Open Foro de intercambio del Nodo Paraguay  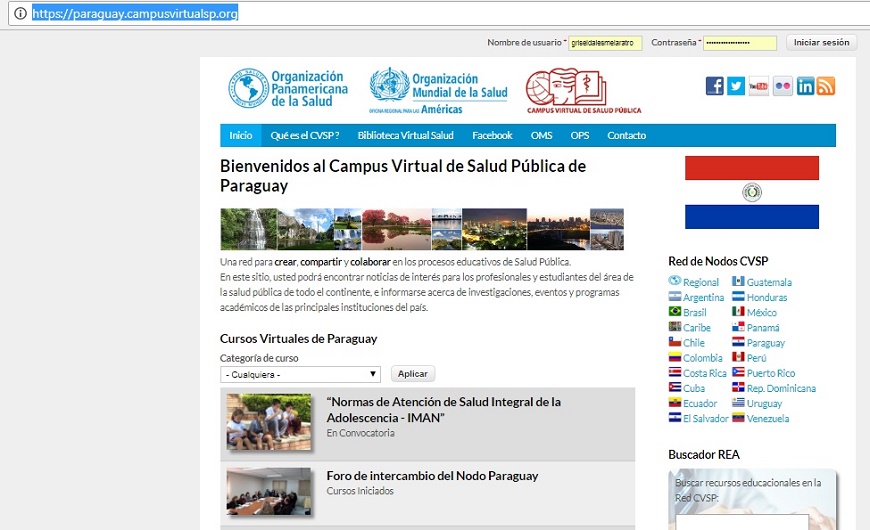click(x=432, y=476)
